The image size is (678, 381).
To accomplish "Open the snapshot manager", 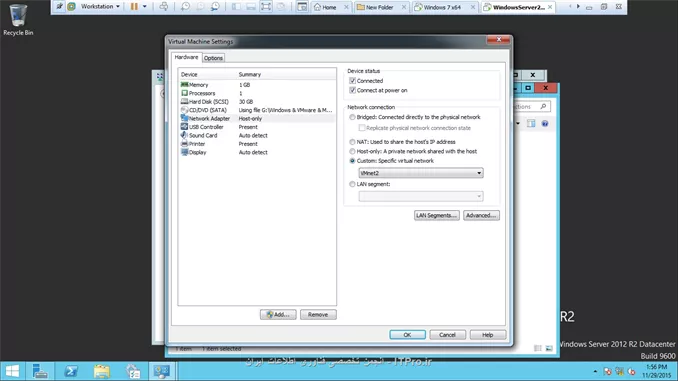I will click(215, 6).
